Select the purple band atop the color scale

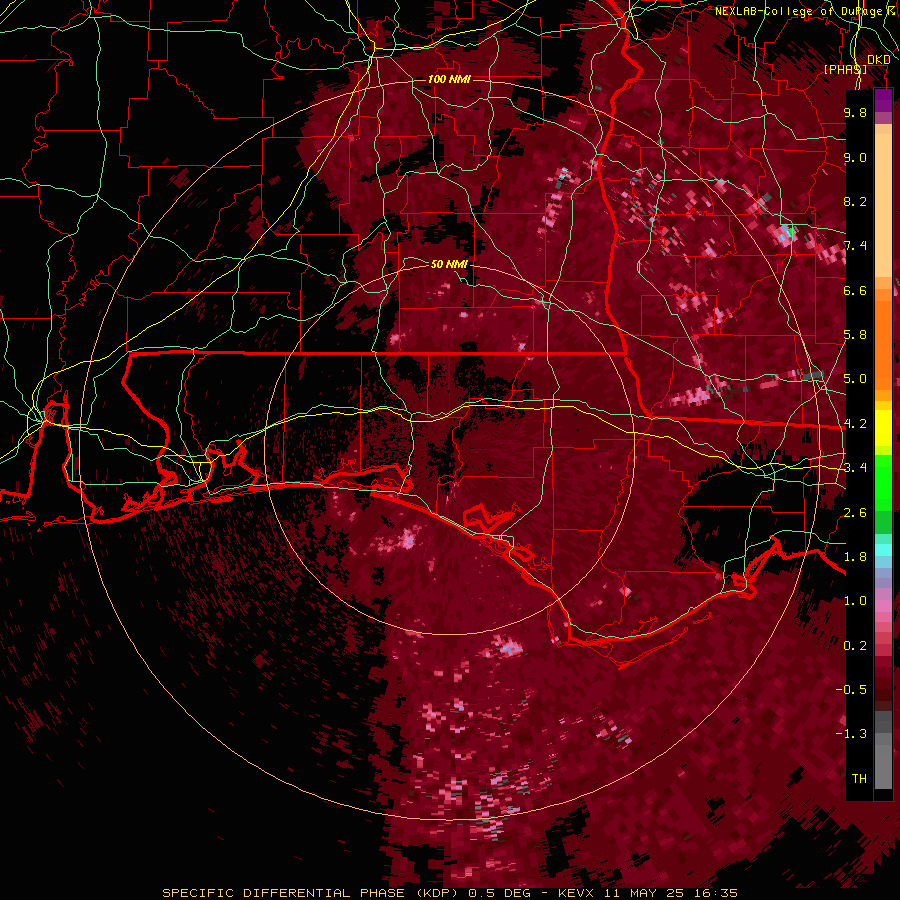[883, 100]
